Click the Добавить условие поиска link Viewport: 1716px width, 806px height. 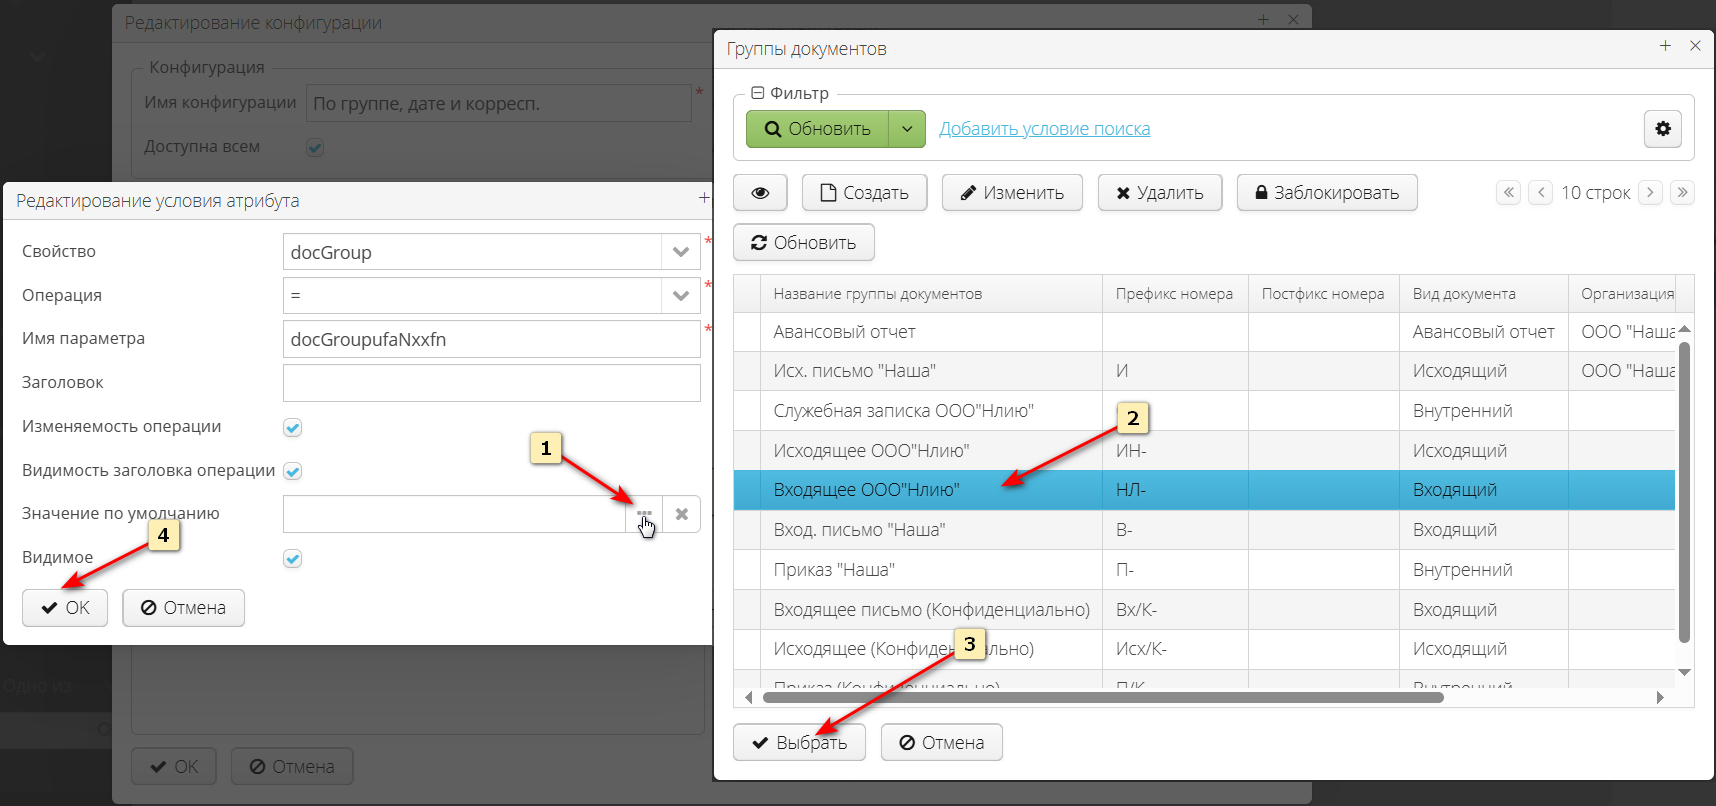click(1044, 129)
